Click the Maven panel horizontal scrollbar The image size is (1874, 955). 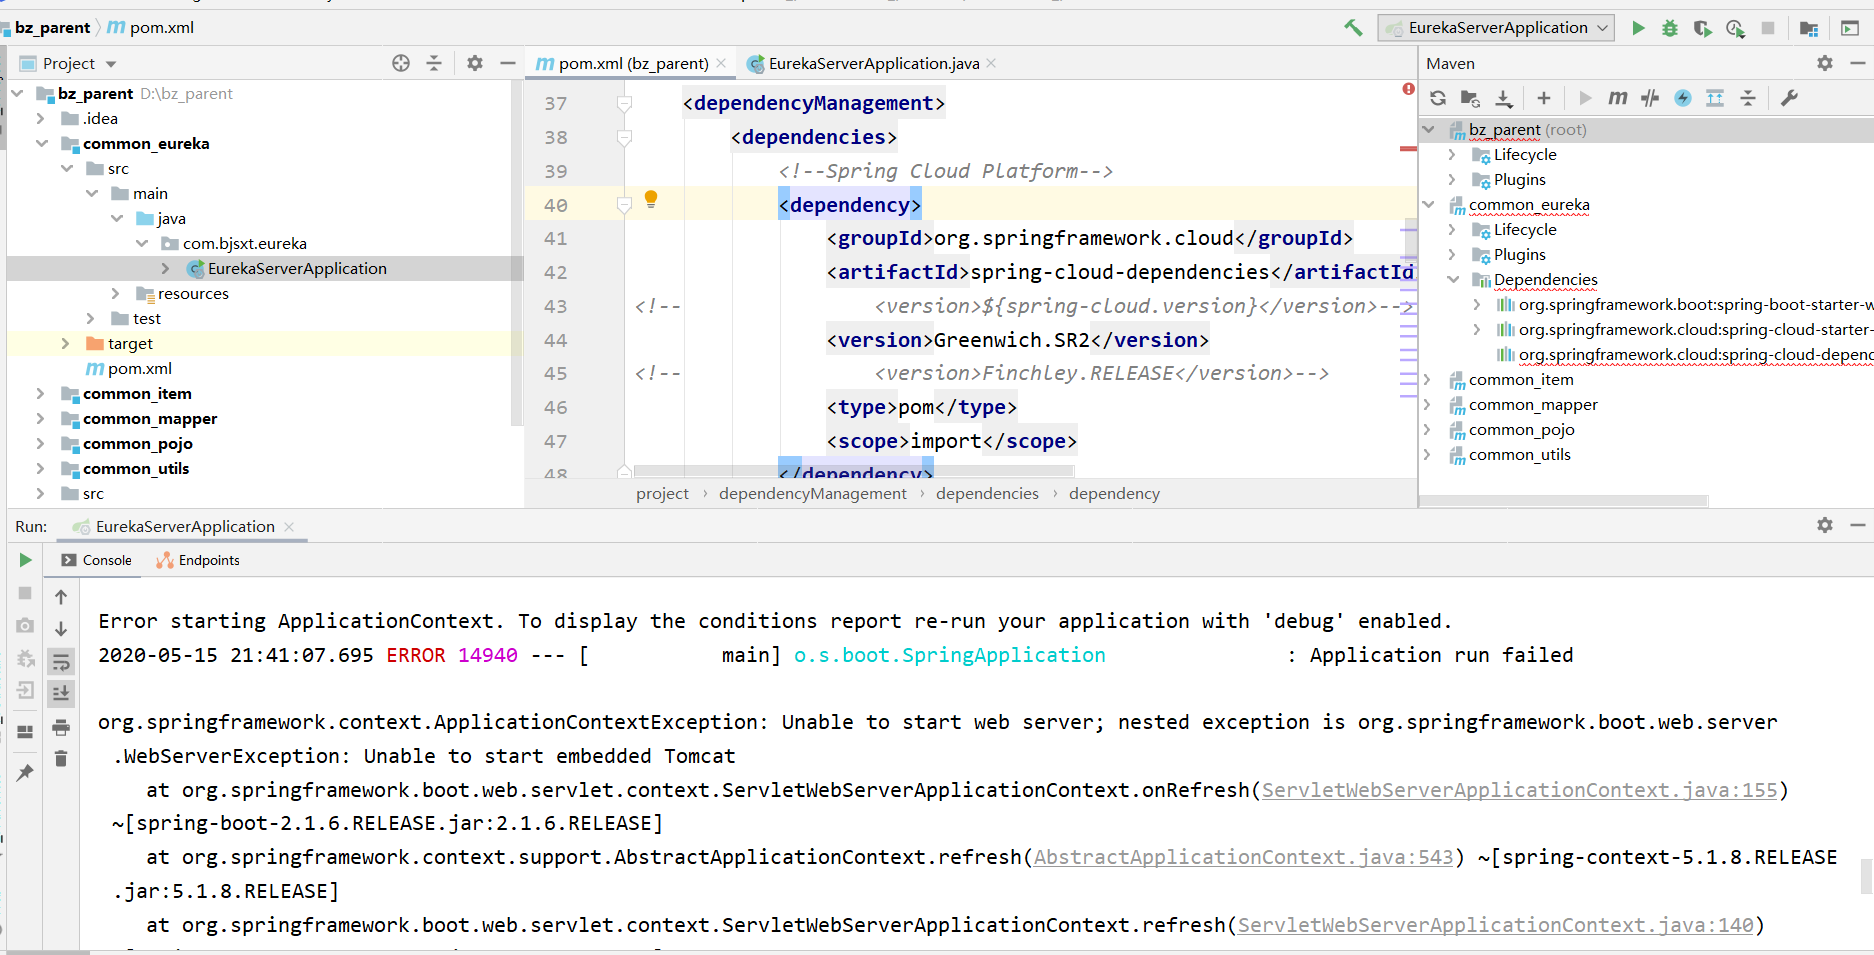point(1563,501)
